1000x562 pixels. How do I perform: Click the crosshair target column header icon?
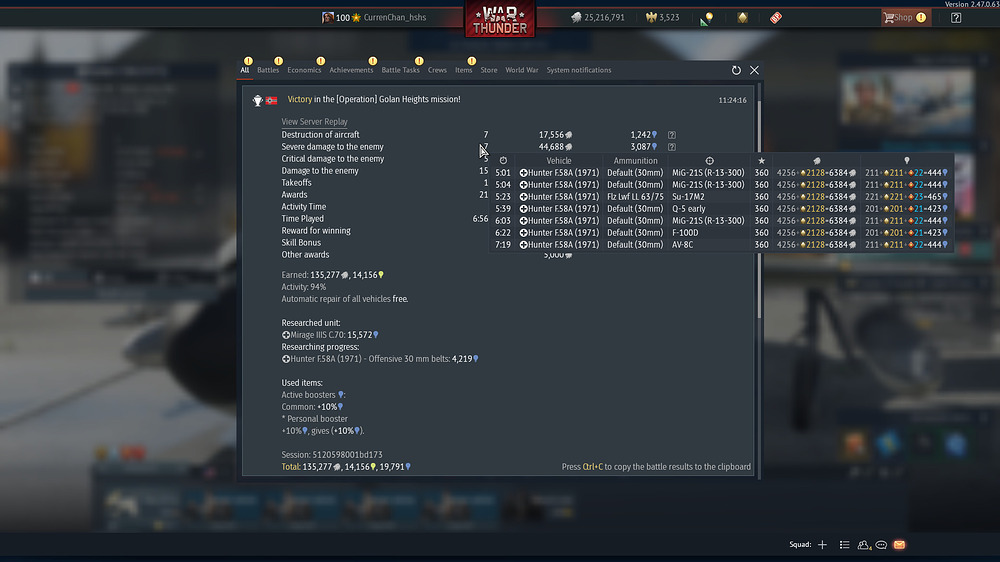pos(709,161)
